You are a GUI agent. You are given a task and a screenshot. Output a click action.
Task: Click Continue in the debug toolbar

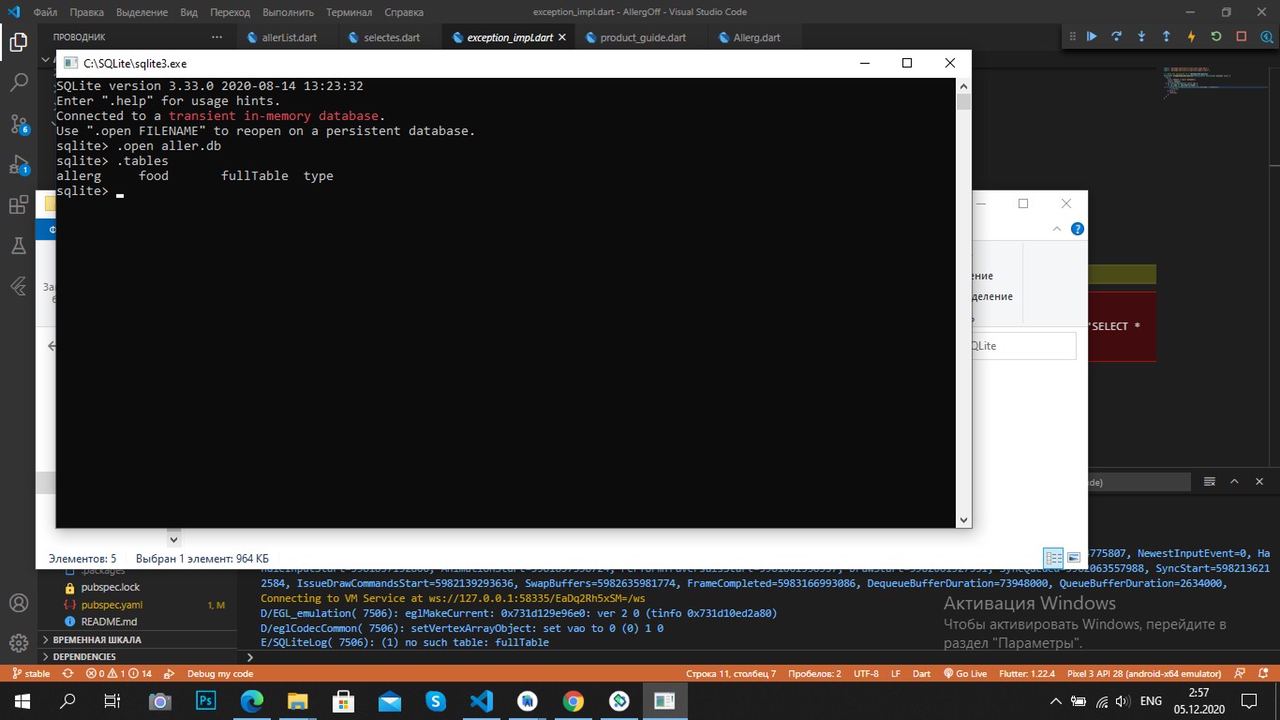pos(1092,37)
